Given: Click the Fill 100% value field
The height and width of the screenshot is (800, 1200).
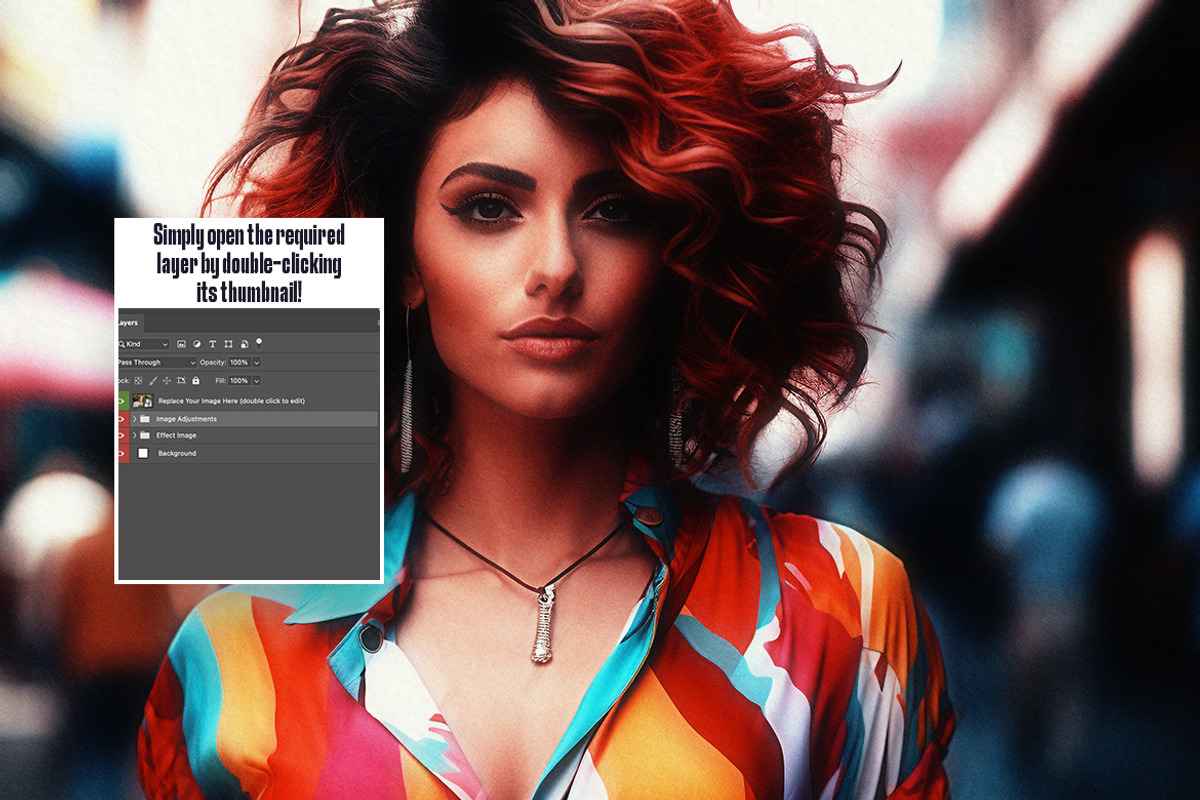Looking at the screenshot, I should point(239,381).
